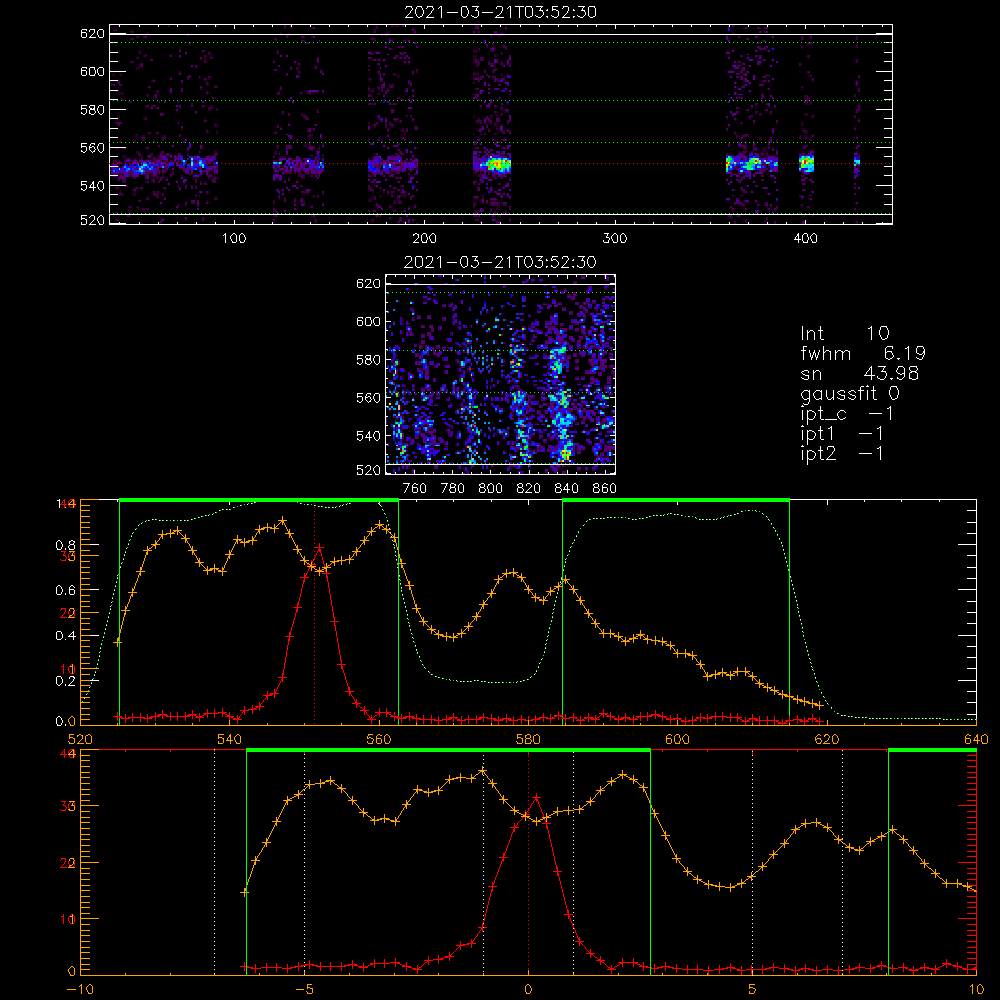The width and height of the screenshot is (1000, 1000).
Task: Click the red Gaussian peak in the 520–640 plot
Action: tap(319, 547)
